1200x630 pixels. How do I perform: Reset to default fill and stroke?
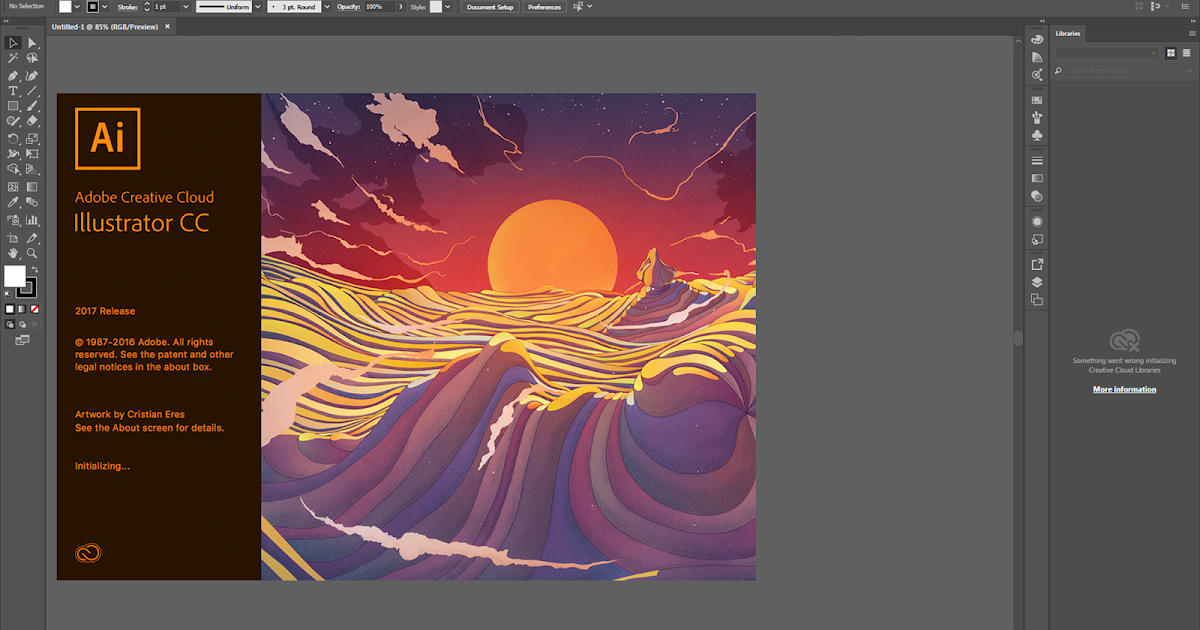point(8,295)
